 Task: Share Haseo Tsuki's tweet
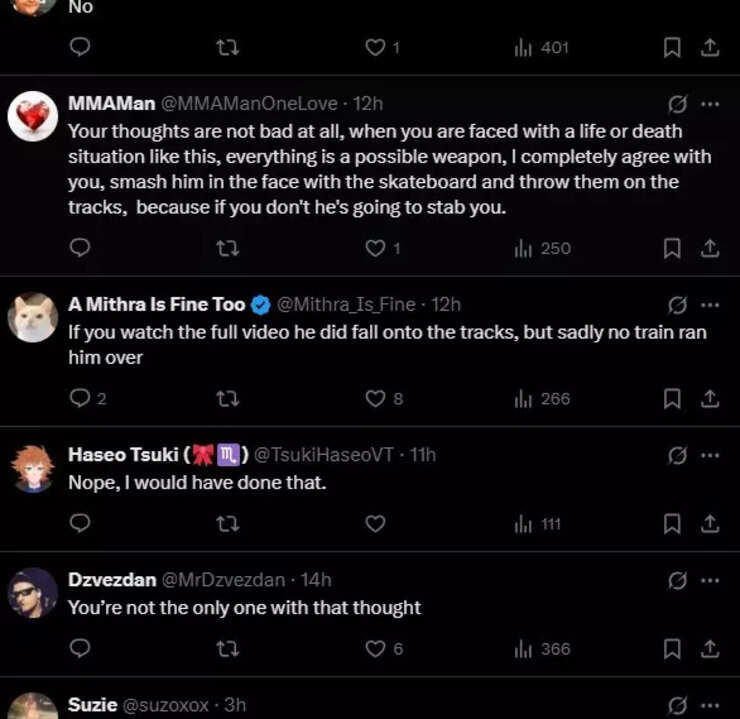click(x=709, y=524)
